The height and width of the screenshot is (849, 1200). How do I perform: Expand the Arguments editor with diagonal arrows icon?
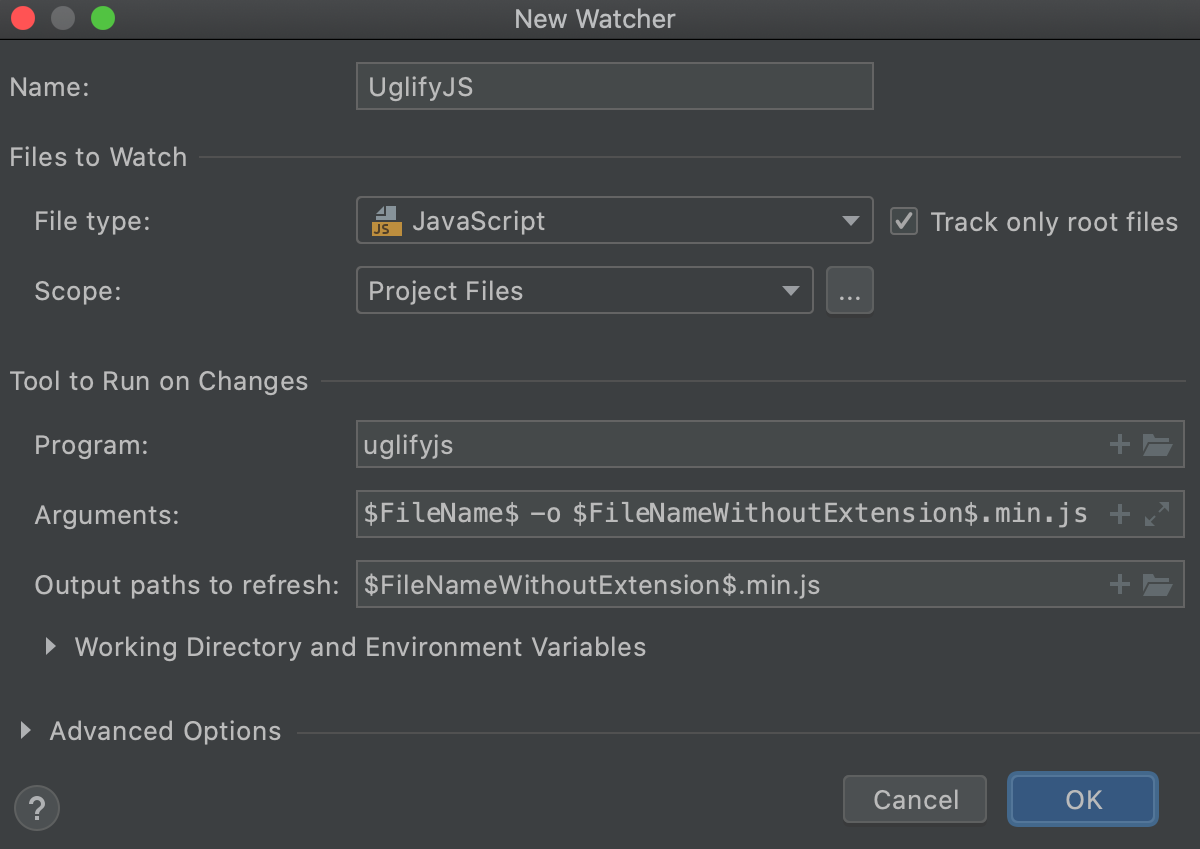[x=1157, y=514]
